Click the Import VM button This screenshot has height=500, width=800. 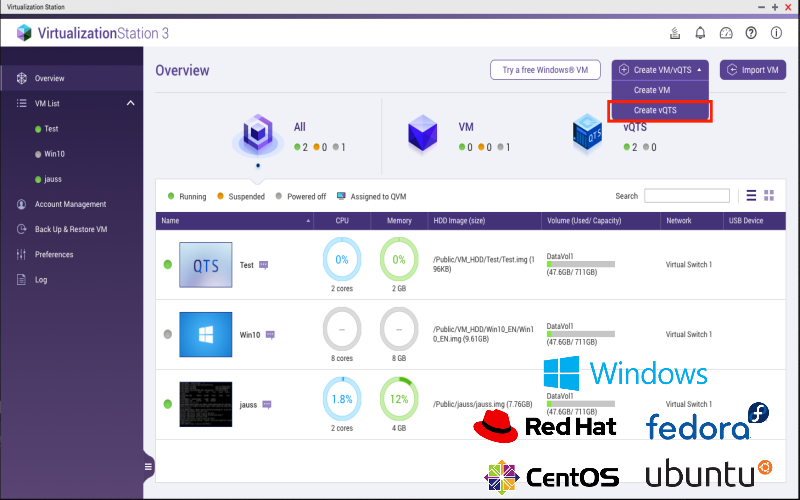point(753,70)
